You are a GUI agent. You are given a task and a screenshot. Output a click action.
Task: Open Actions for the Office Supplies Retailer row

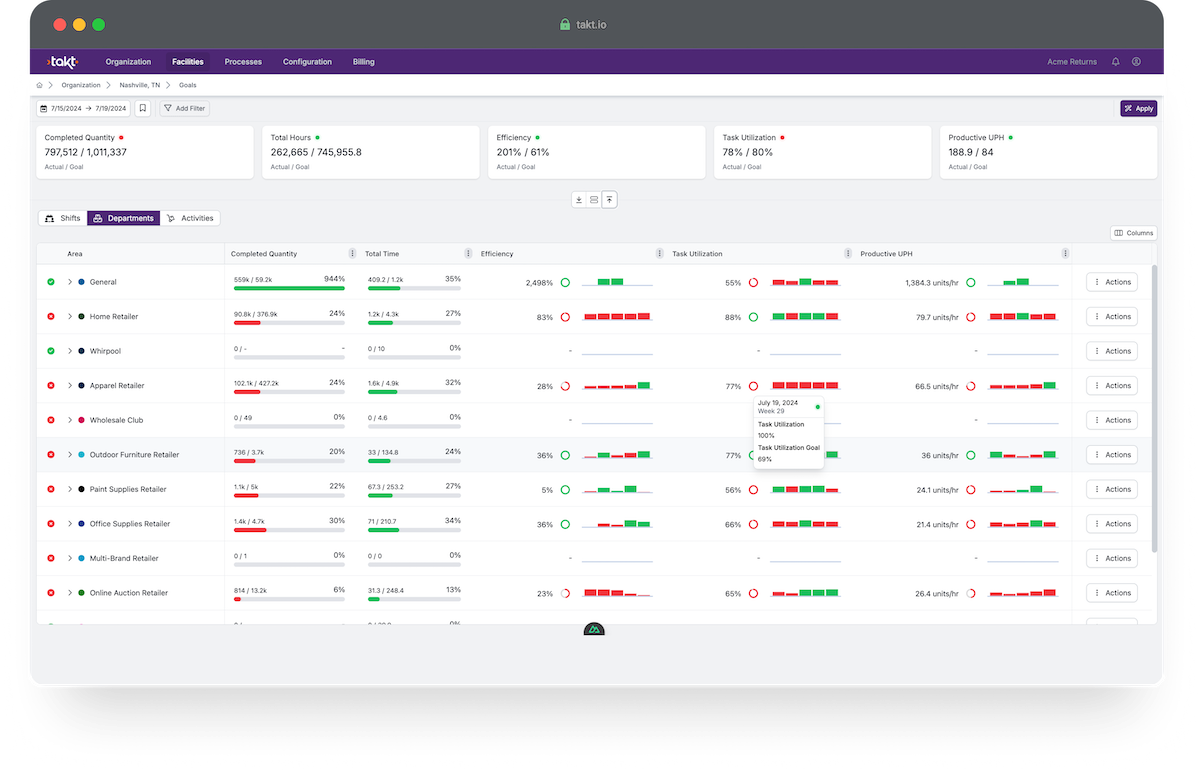pyautogui.click(x=1112, y=524)
